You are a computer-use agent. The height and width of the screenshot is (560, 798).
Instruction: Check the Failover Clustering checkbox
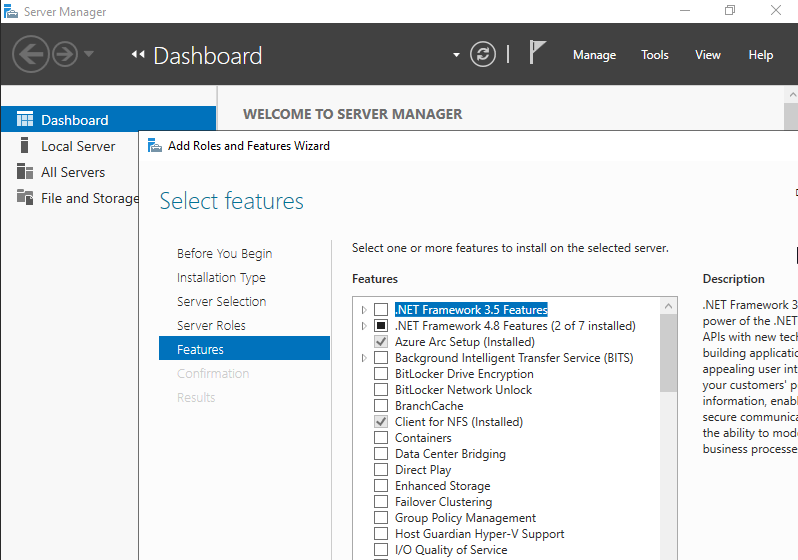pos(381,501)
